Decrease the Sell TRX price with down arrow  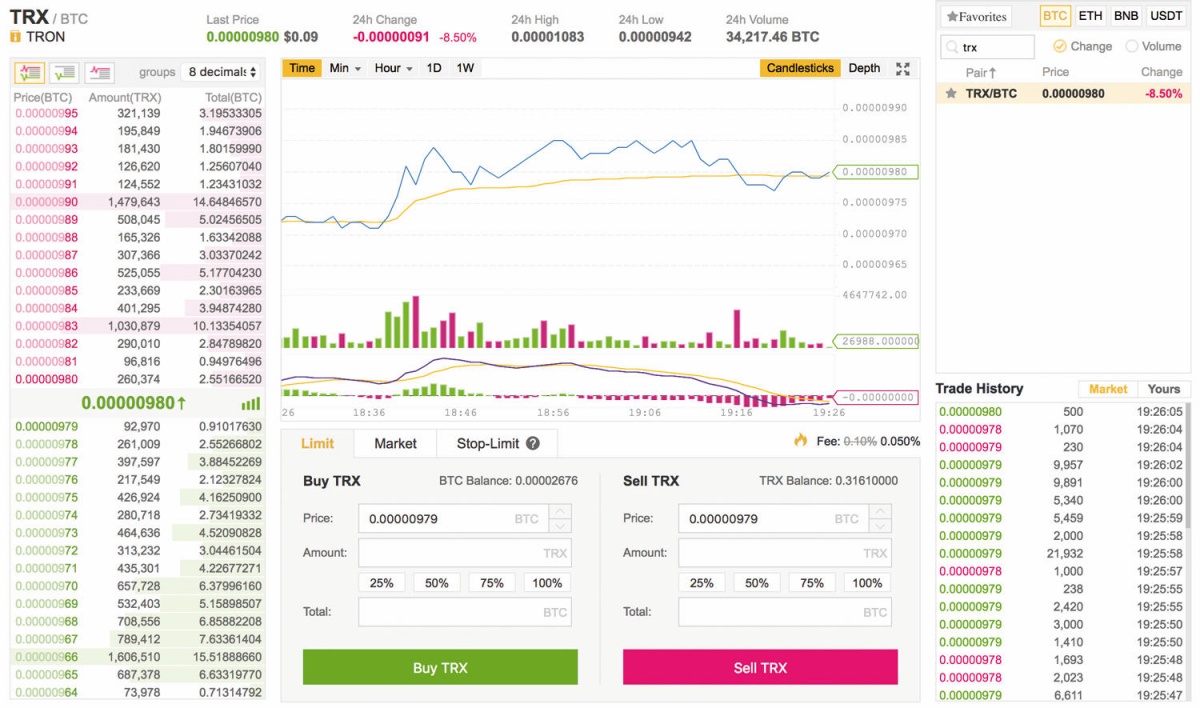pyautogui.click(x=881, y=525)
